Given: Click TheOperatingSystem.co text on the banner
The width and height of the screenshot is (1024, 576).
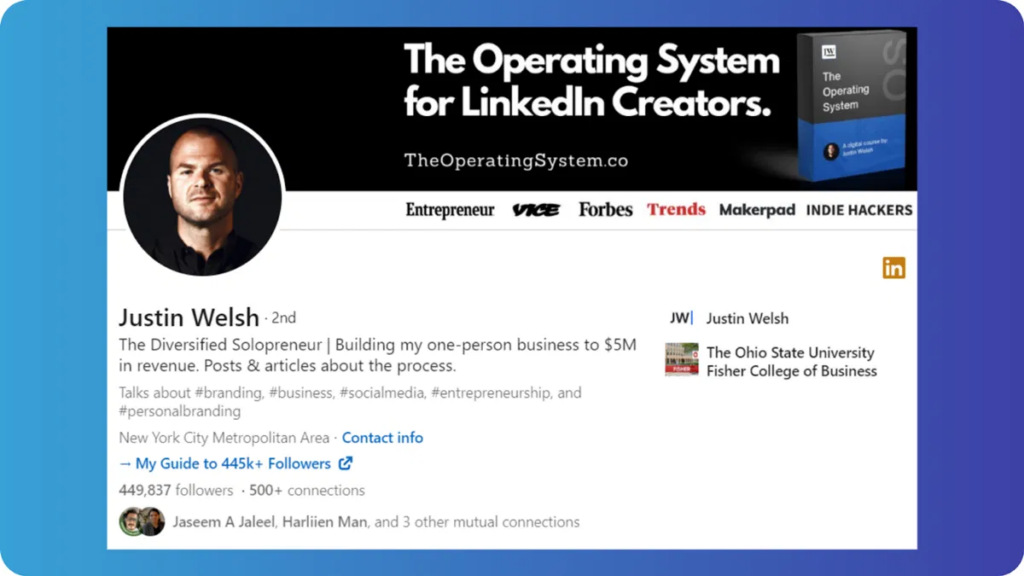Looking at the screenshot, I should (516, 159).
